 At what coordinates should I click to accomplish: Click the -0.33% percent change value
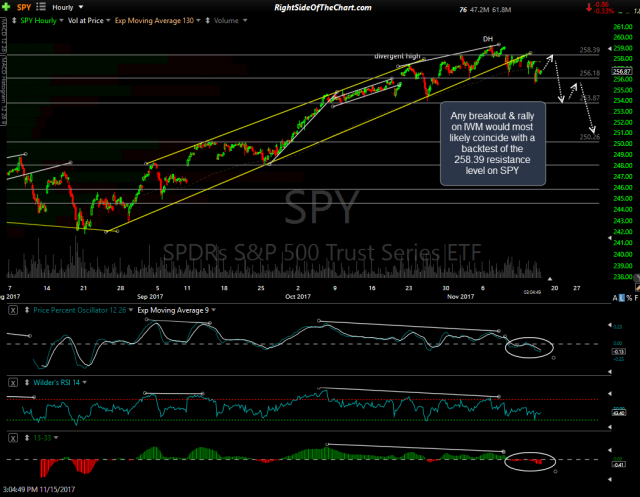[603, 11]
